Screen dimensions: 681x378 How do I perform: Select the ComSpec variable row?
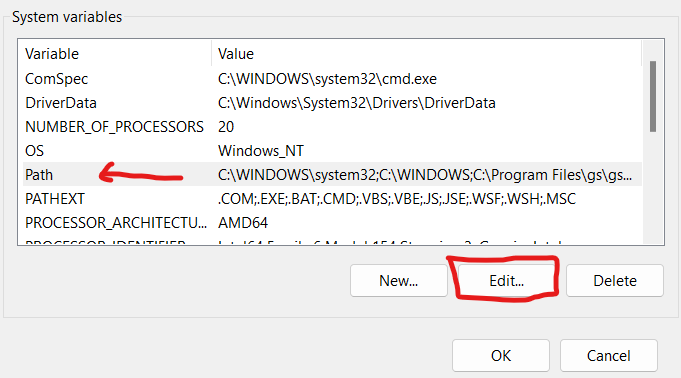click(332, 79)
